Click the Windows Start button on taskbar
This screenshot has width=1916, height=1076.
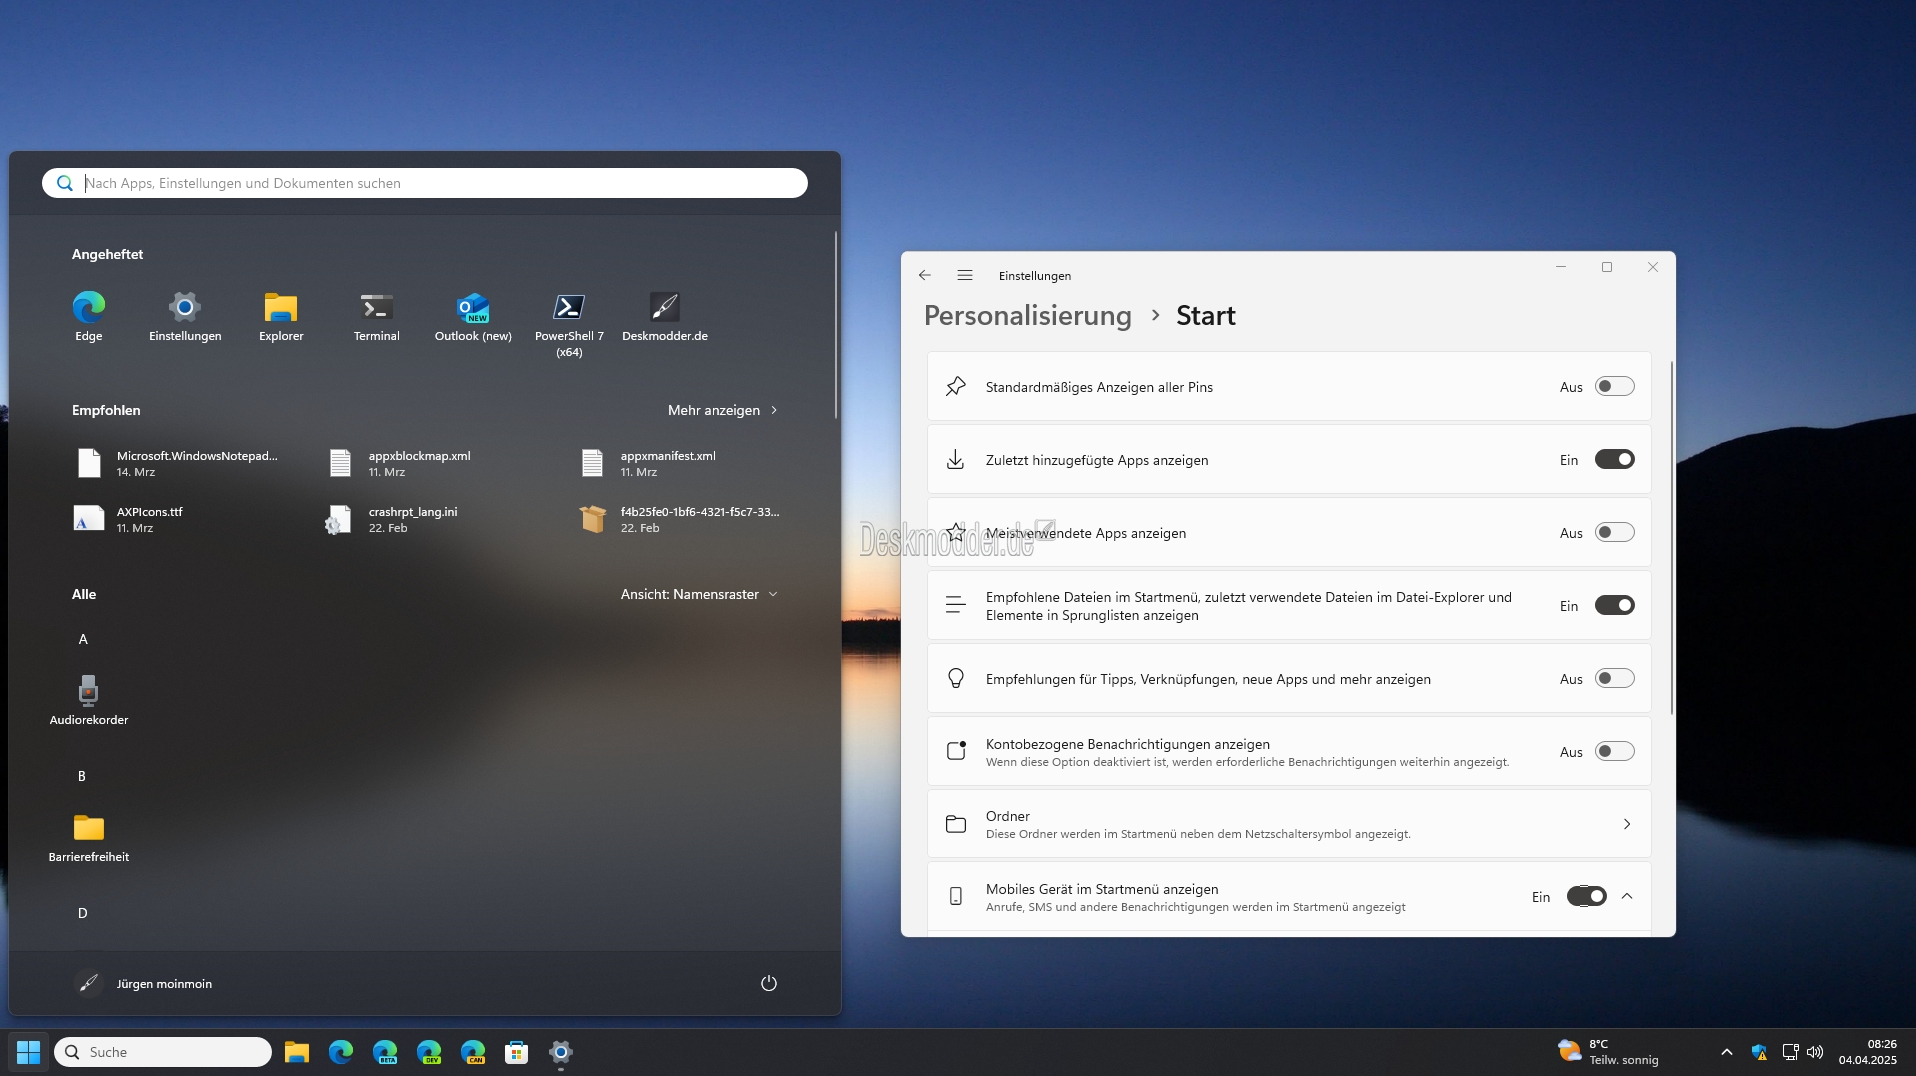(x=28, y=1052)
